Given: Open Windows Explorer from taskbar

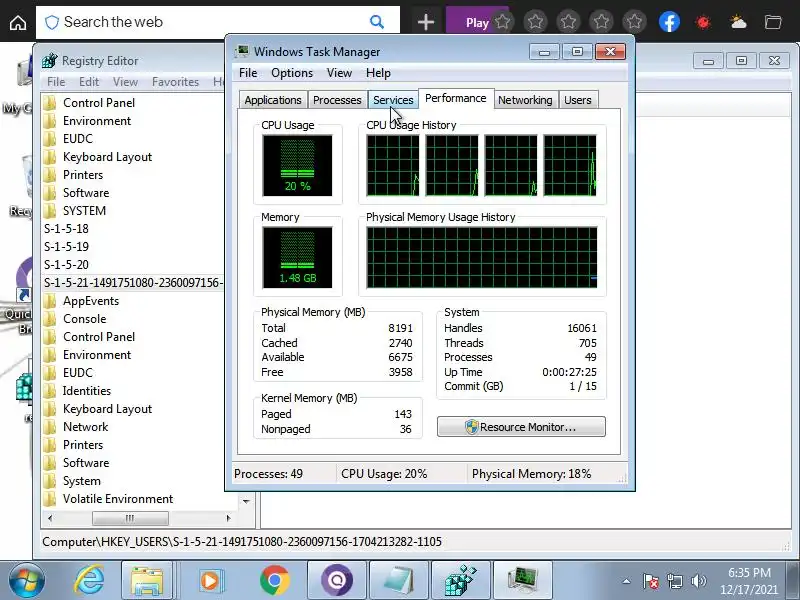Looking at the screenshot, I should point(147,581).
